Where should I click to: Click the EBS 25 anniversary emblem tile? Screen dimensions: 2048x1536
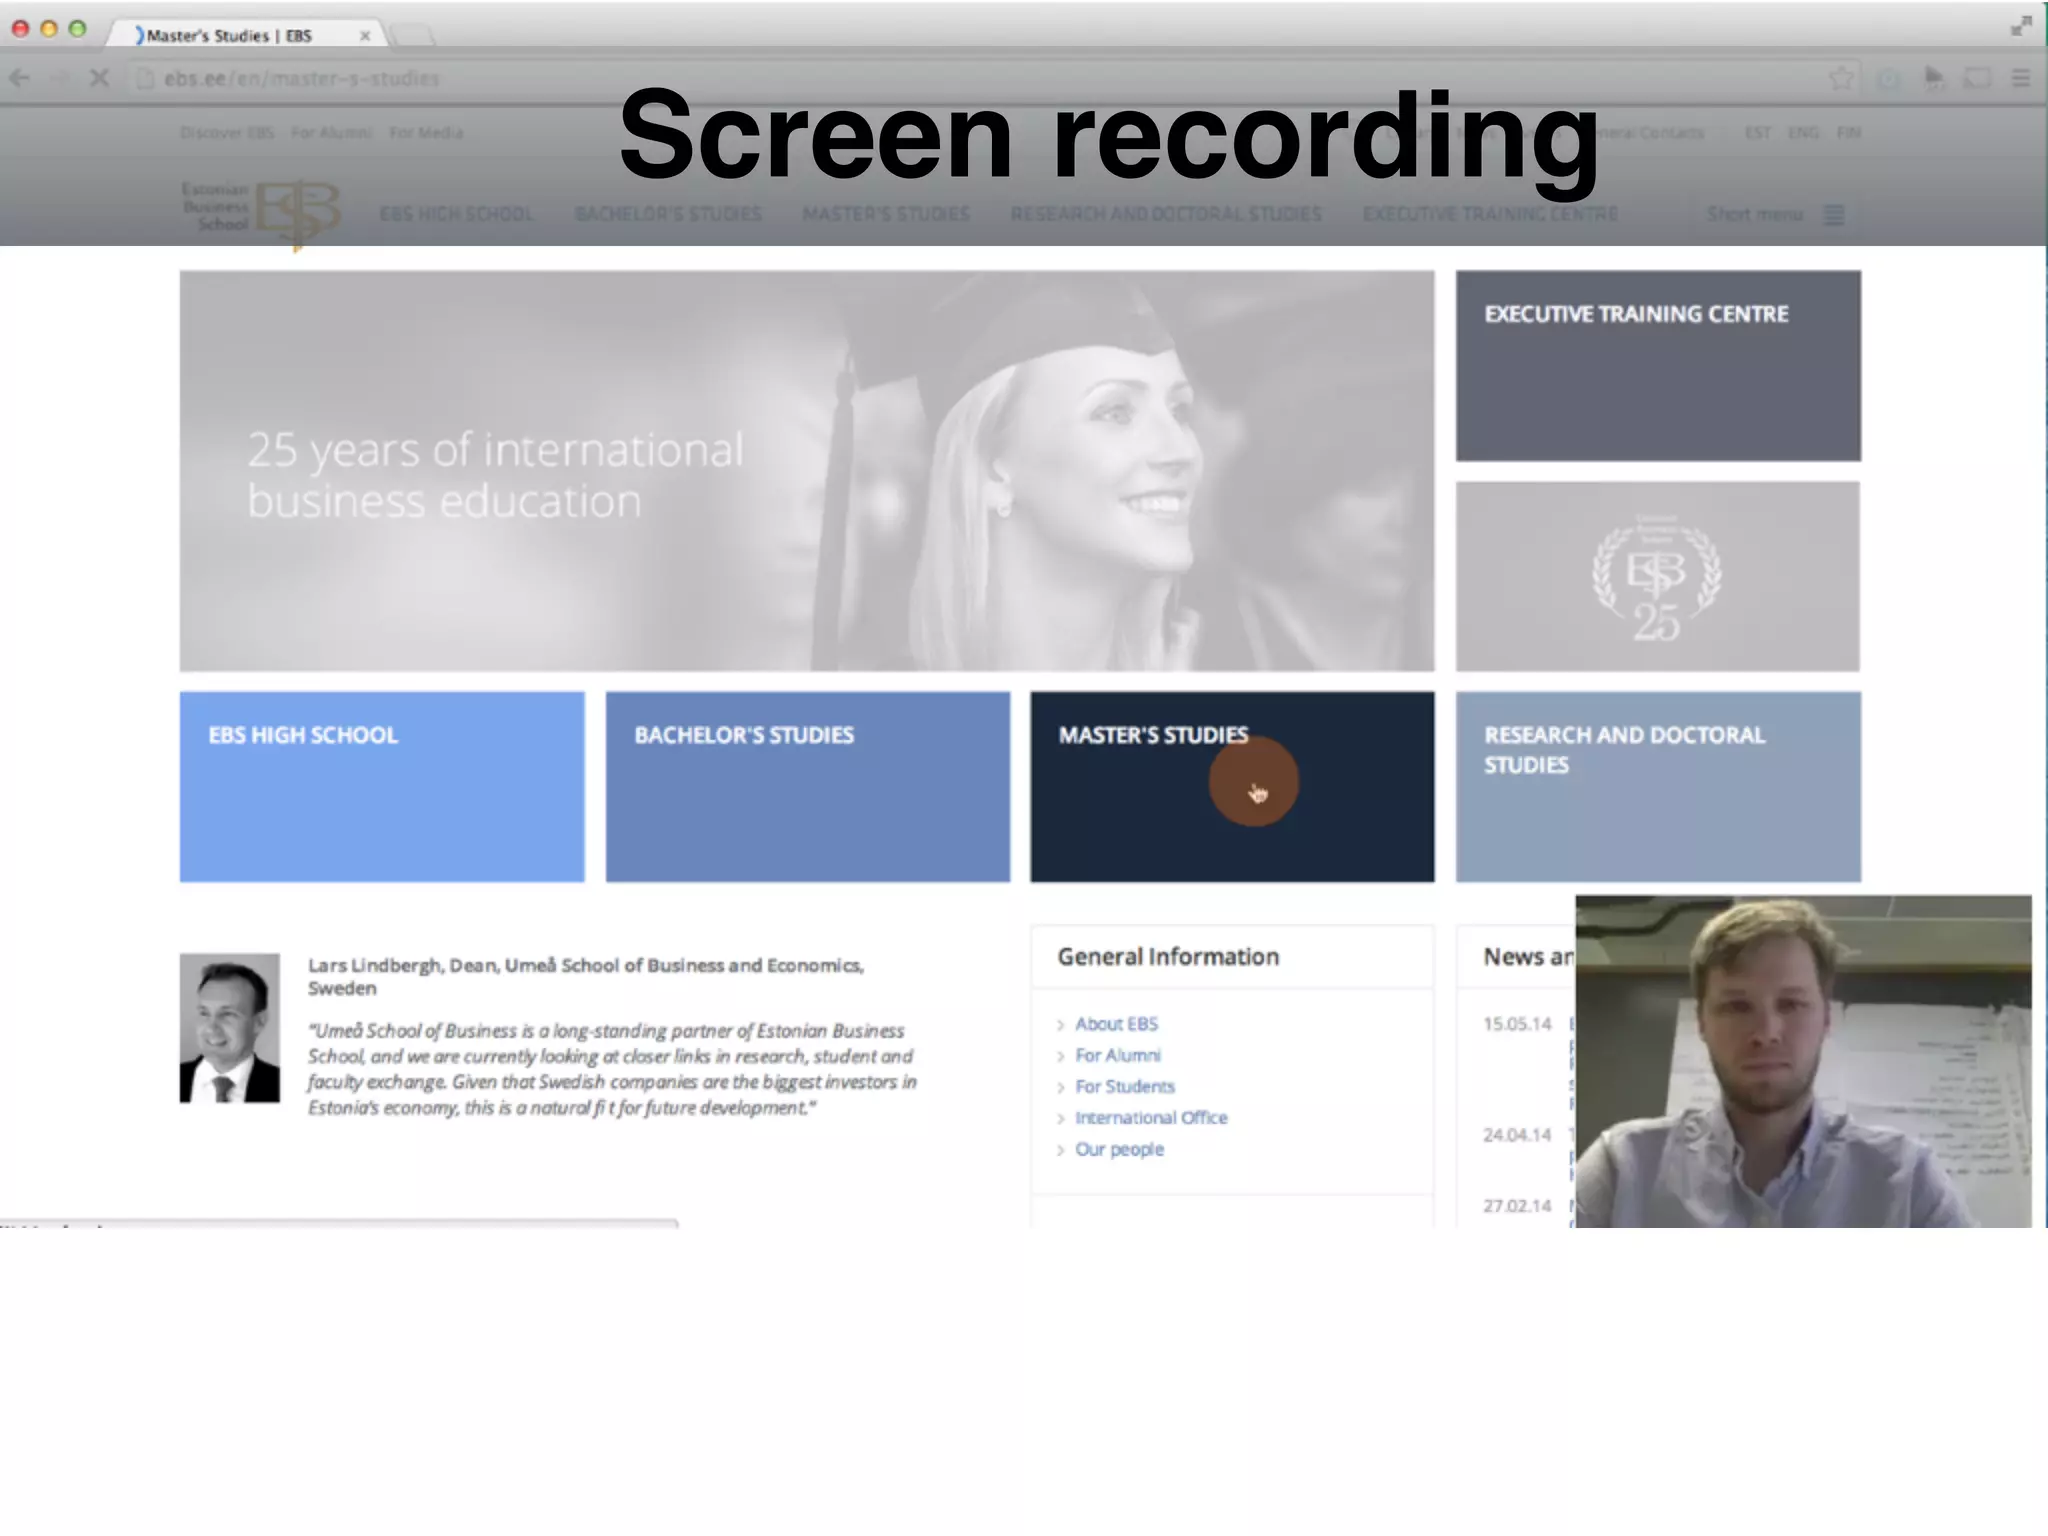click(x=1658, y=577)
